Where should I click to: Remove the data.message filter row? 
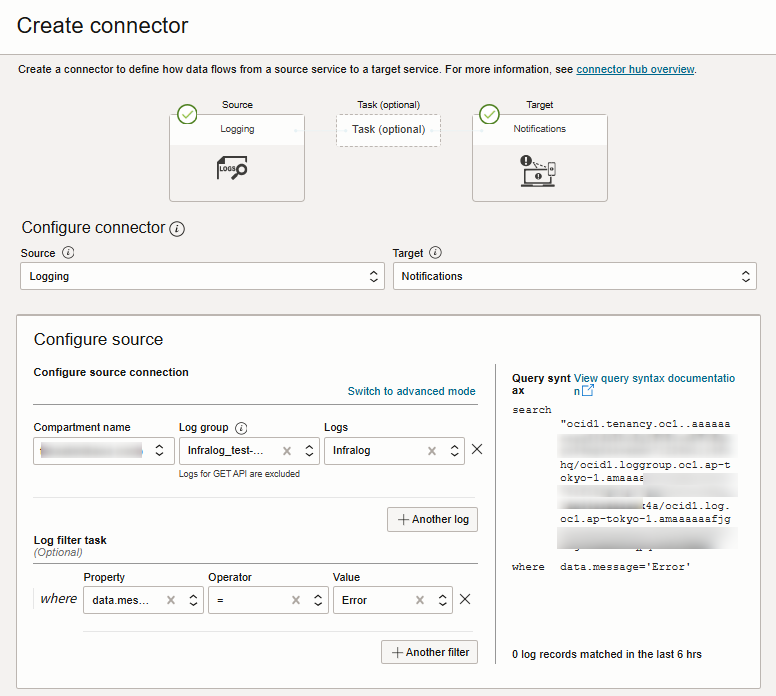tap(465, 600)
